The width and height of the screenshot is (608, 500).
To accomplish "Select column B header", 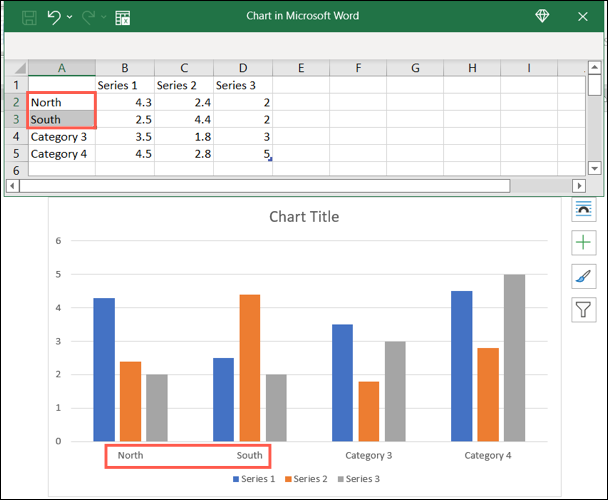I will (125, 68).
